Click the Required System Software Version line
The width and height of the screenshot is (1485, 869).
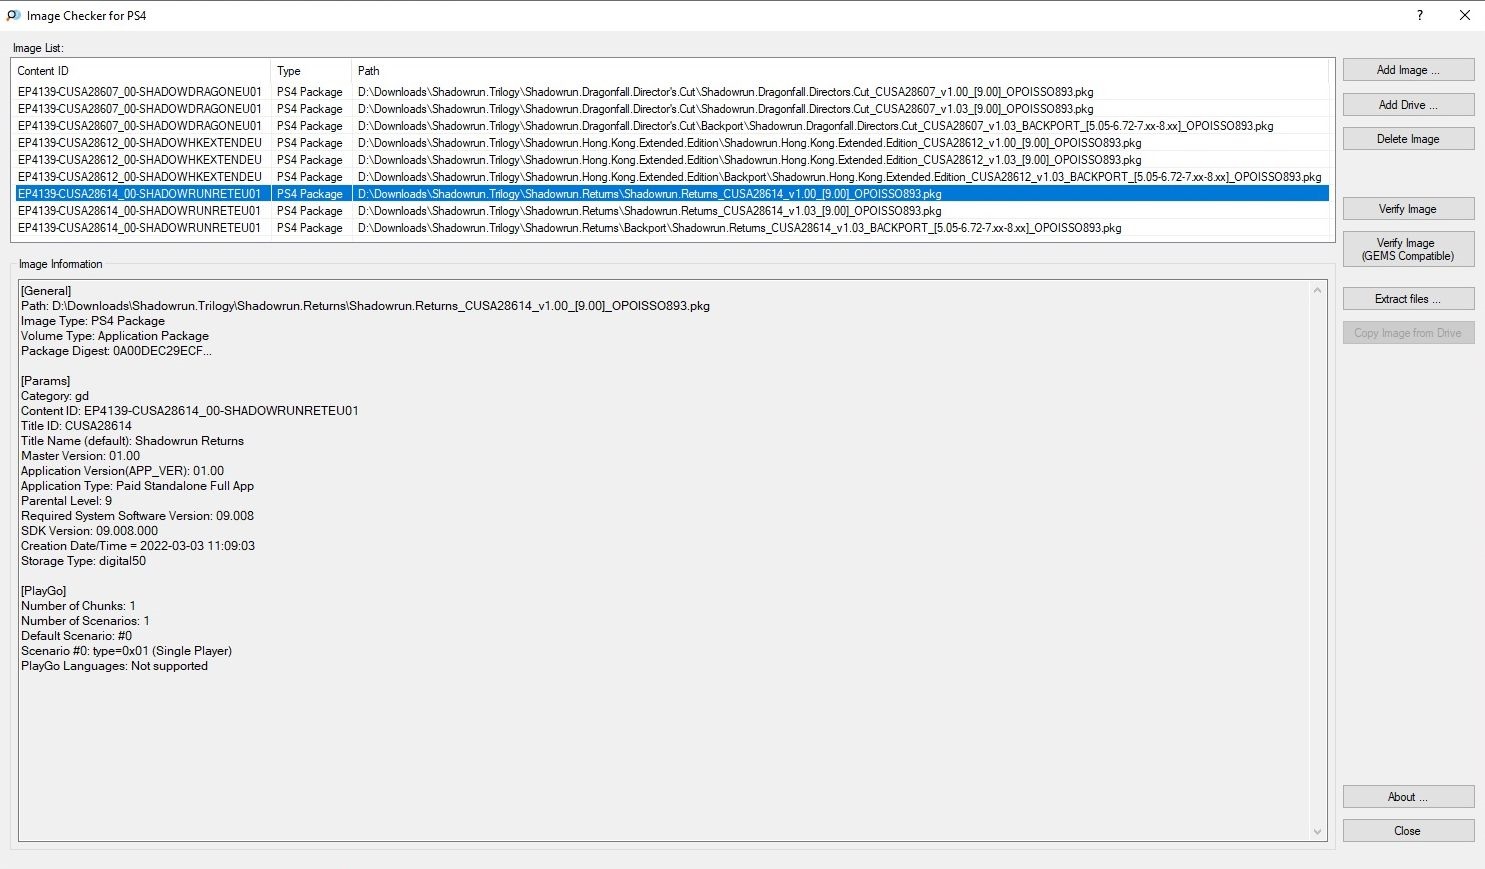click(137, 516)
